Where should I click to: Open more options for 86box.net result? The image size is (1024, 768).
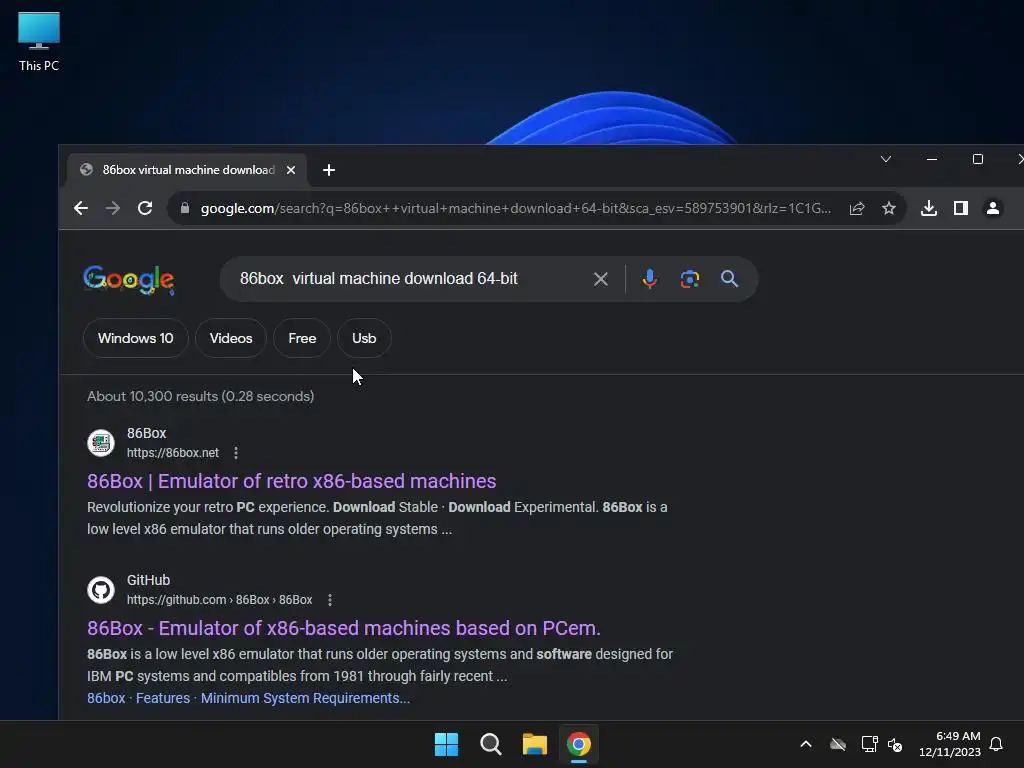click(236, 453)
